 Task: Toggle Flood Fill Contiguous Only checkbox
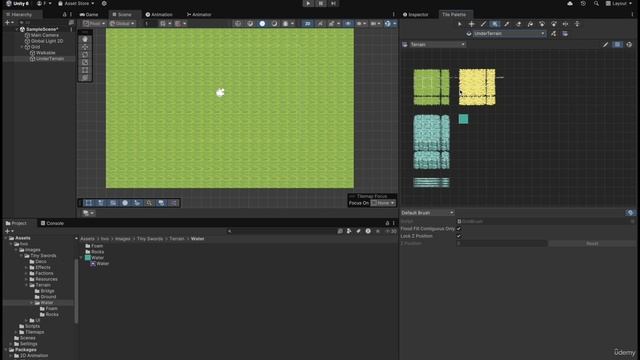pyautogui.click(x=459, y=229)
